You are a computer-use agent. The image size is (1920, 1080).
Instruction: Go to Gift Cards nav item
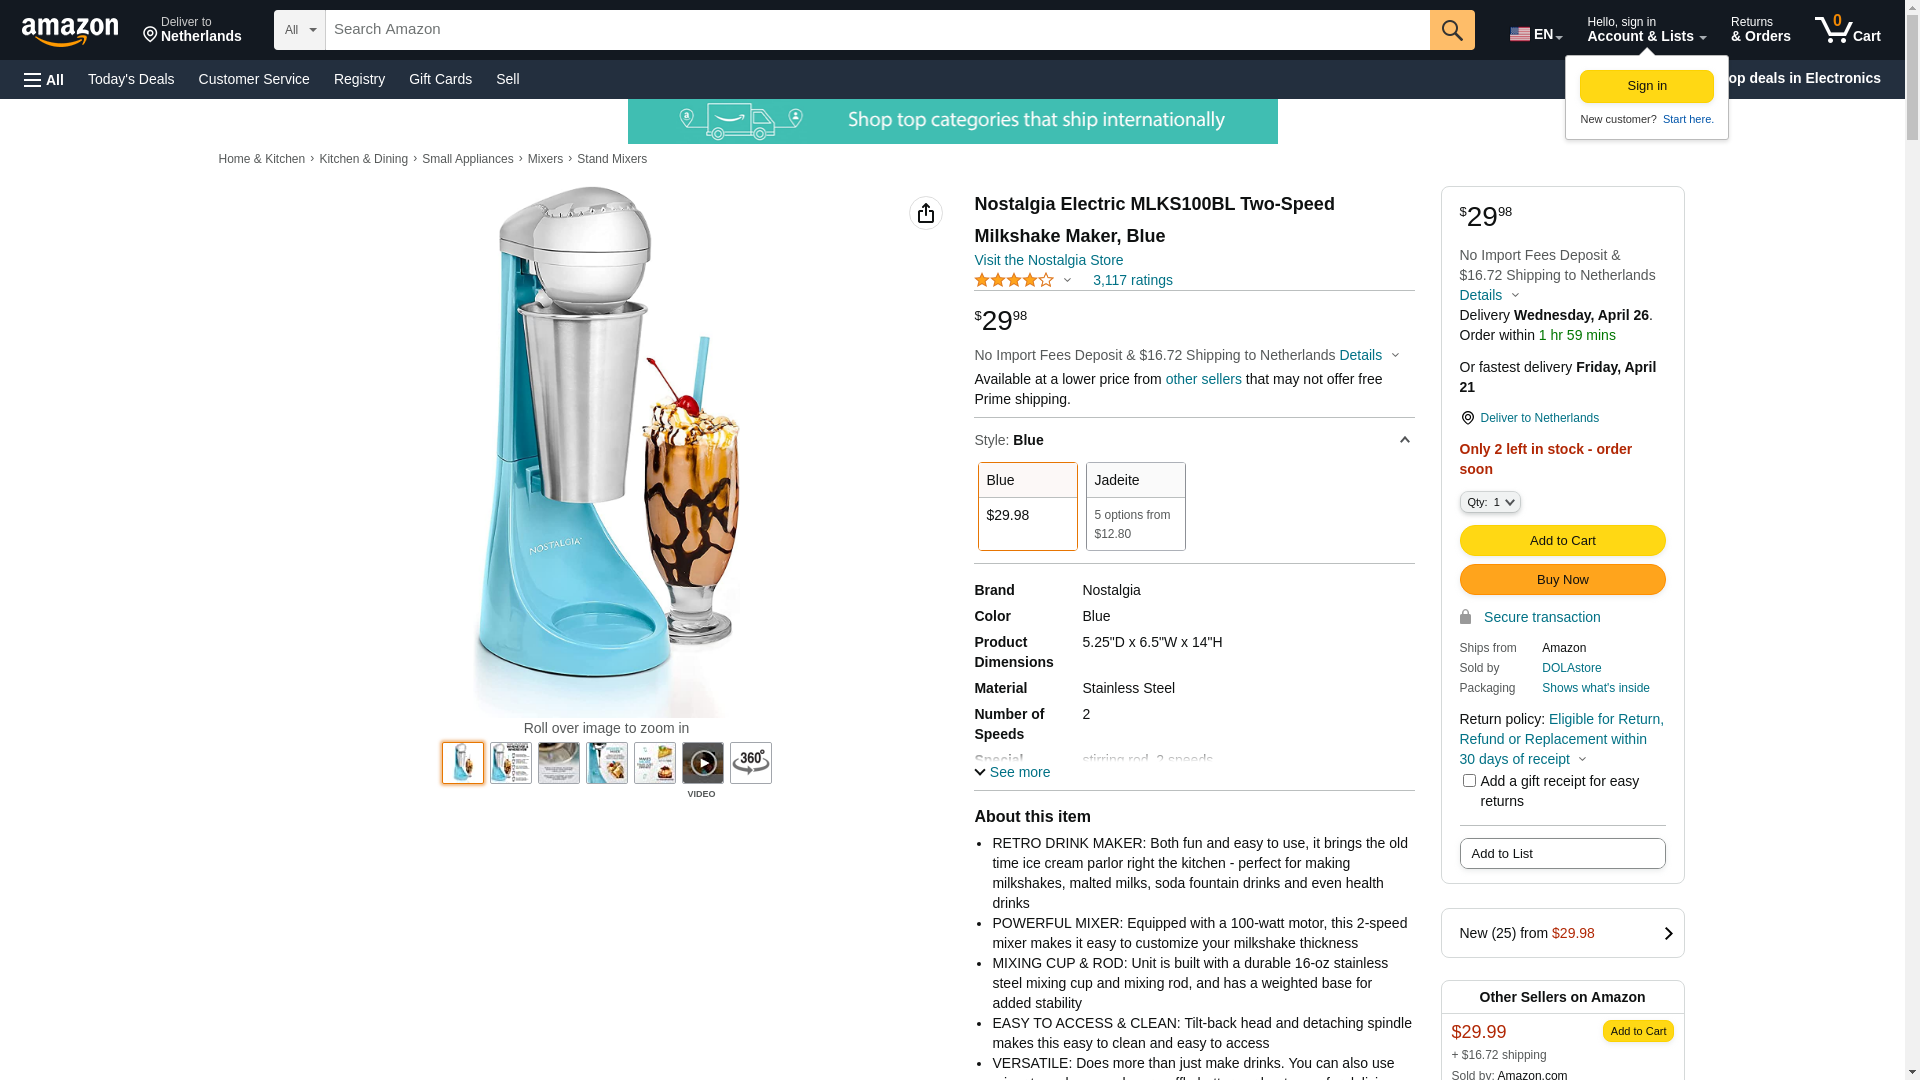click(440, 79)
